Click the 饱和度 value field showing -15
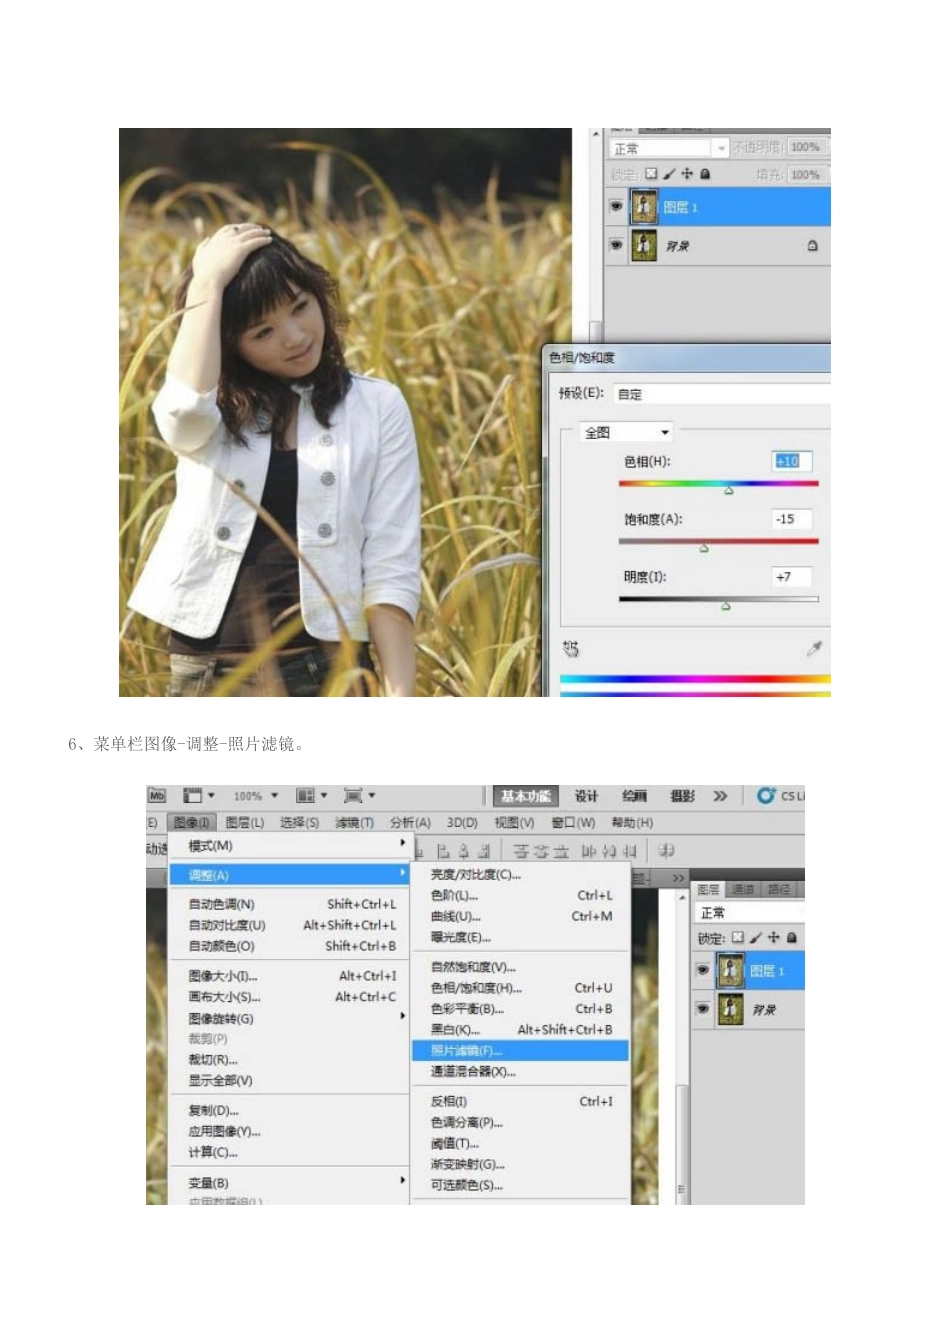 point(792,519)
